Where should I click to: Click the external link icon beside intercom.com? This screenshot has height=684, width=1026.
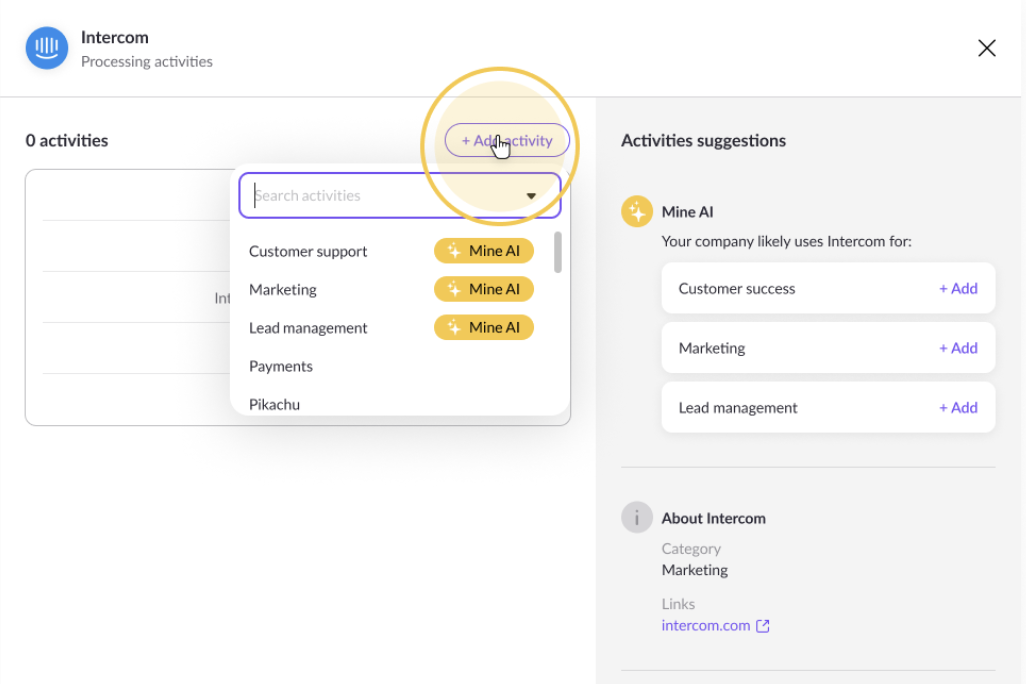pos(762,626)
